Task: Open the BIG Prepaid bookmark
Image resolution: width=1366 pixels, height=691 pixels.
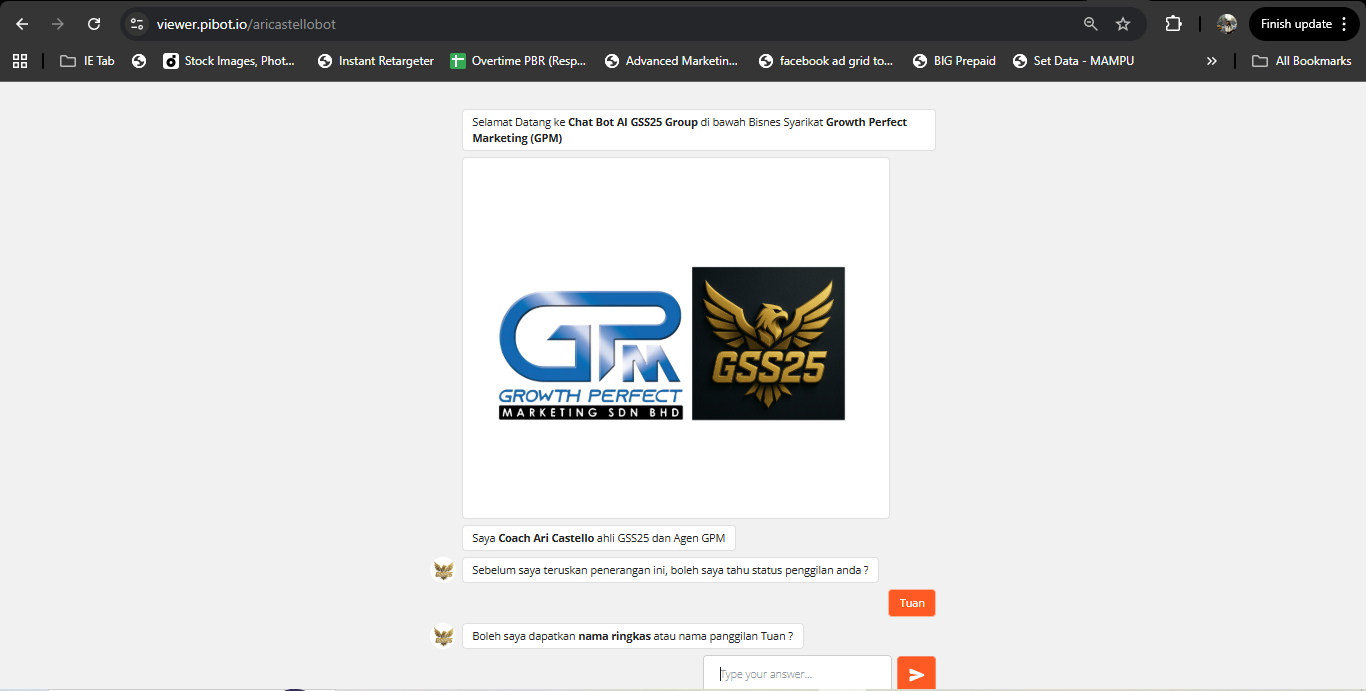Action: (x=953, y=60)
